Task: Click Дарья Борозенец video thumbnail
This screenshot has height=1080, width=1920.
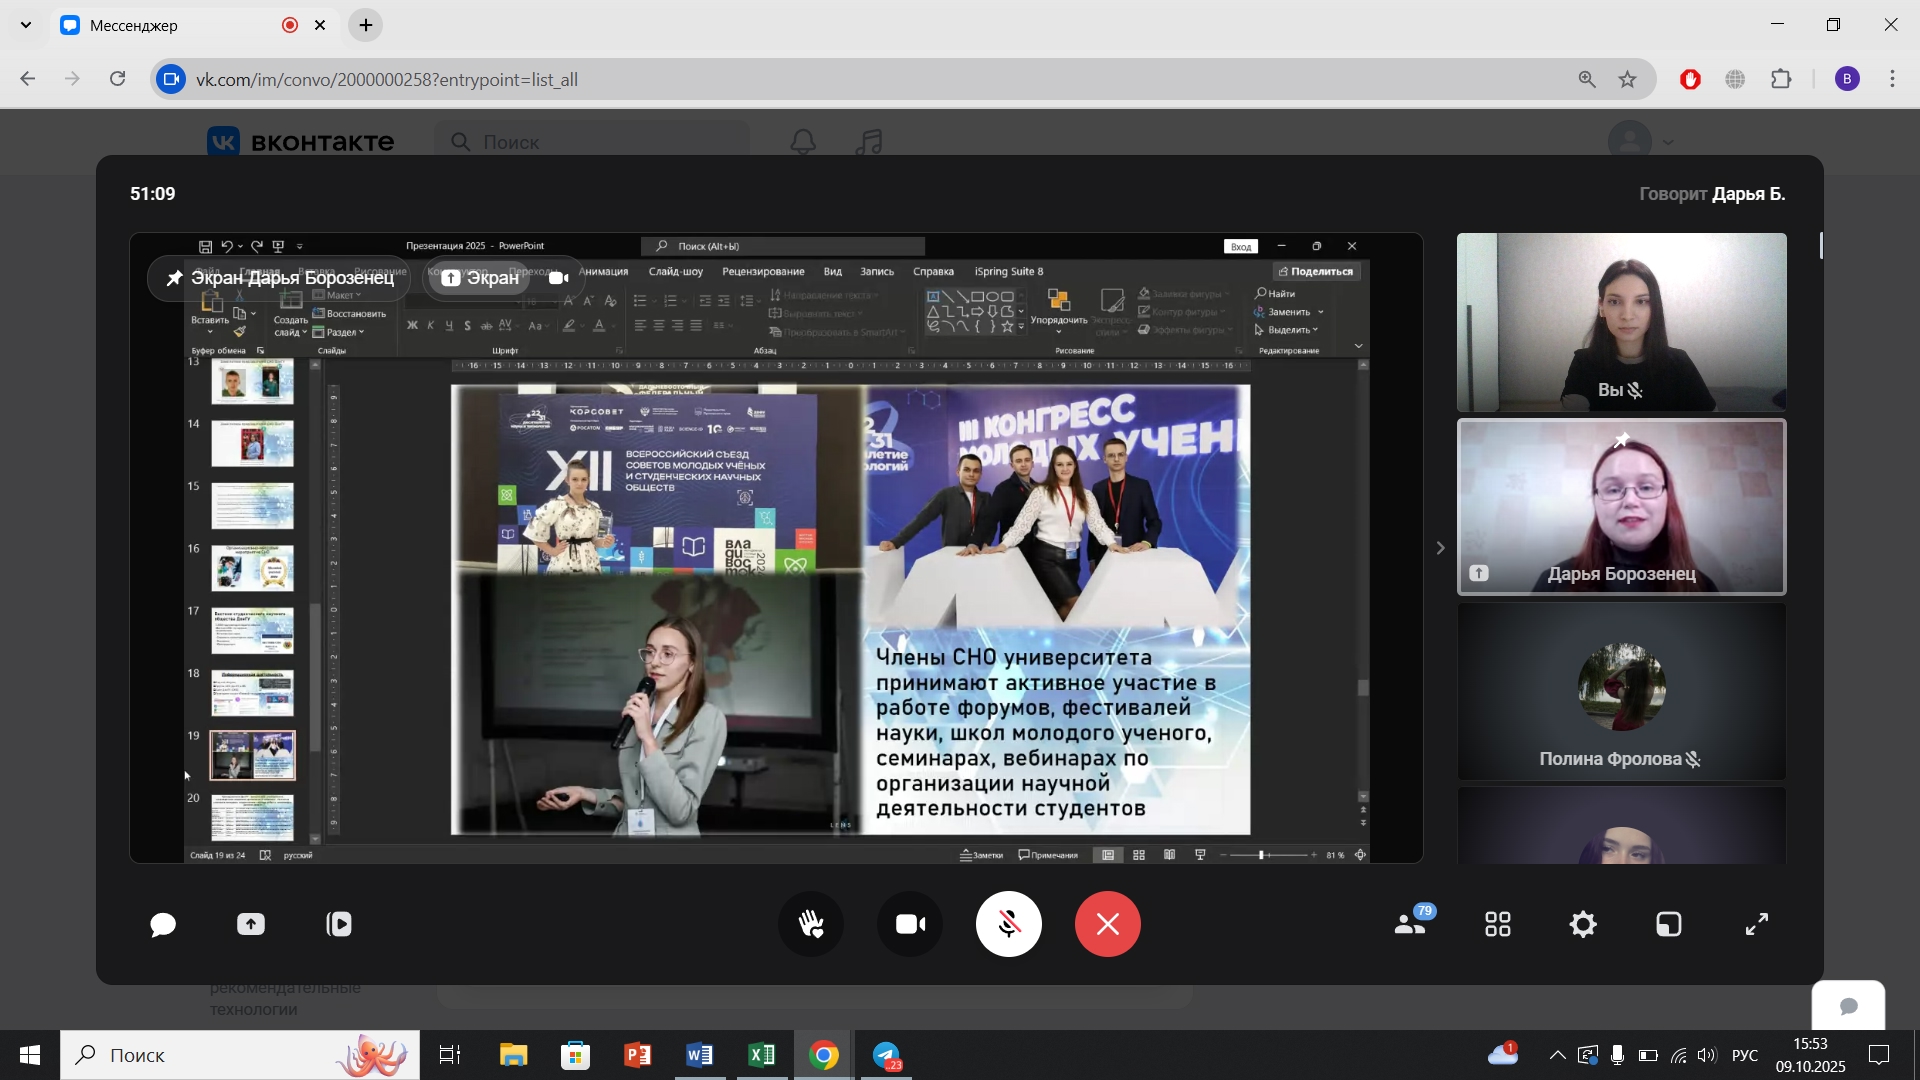Action: tap(1621, 507)
